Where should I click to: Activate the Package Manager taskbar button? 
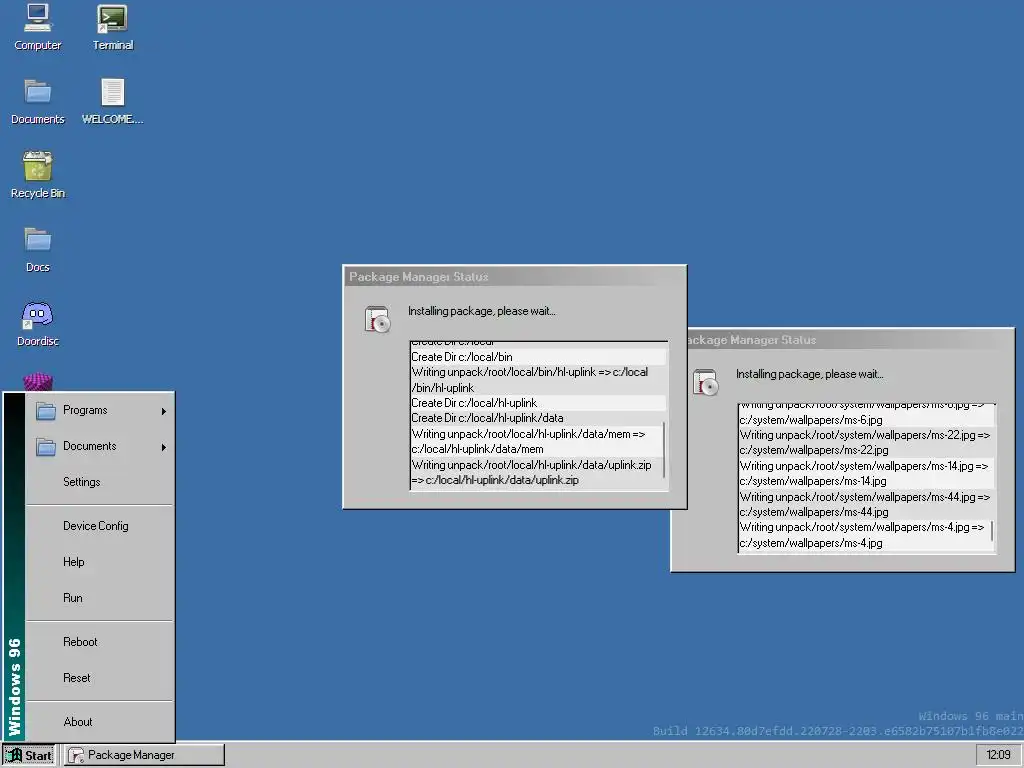point(144,755)
